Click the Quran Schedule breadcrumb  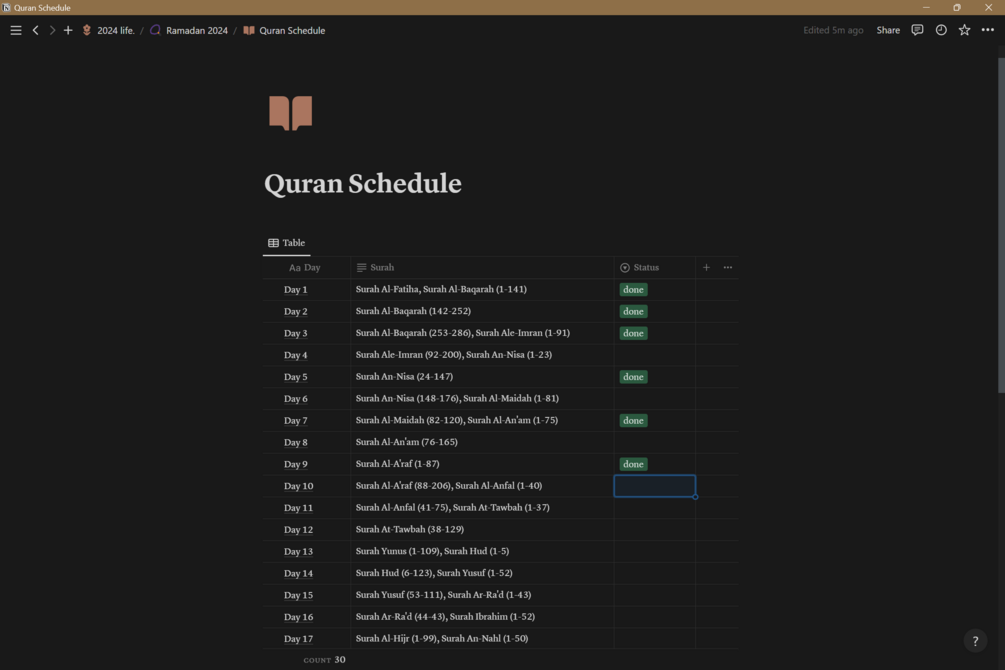284,30
